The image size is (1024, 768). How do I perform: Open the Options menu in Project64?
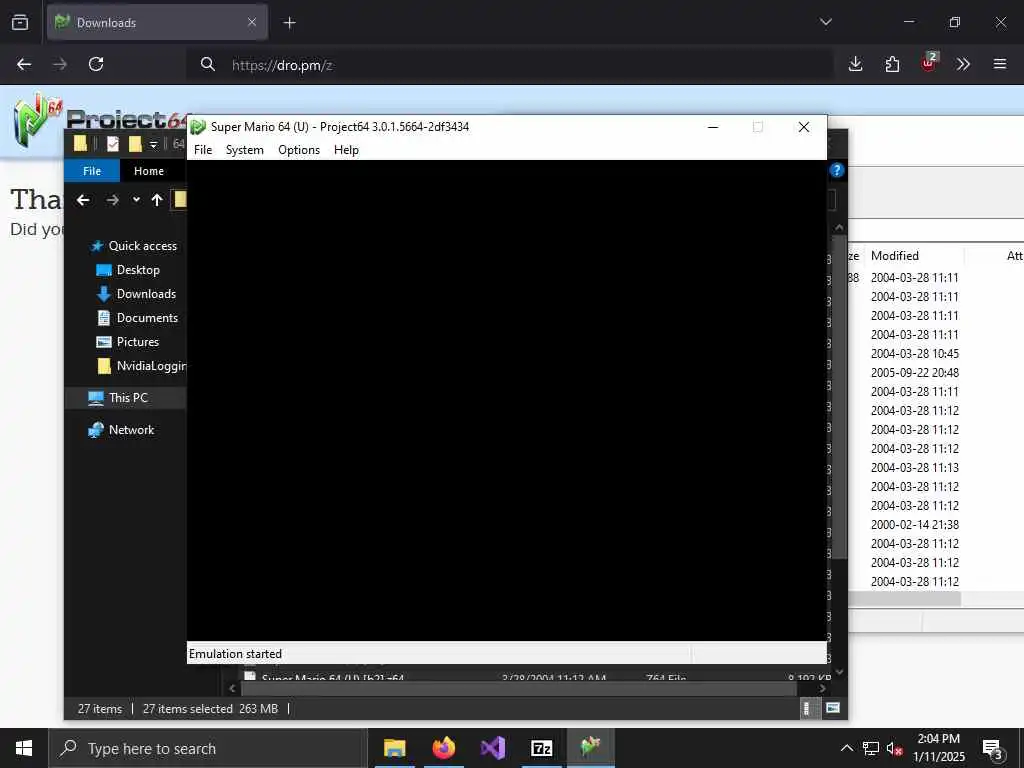pyautogui.click(x=299, y=150)
